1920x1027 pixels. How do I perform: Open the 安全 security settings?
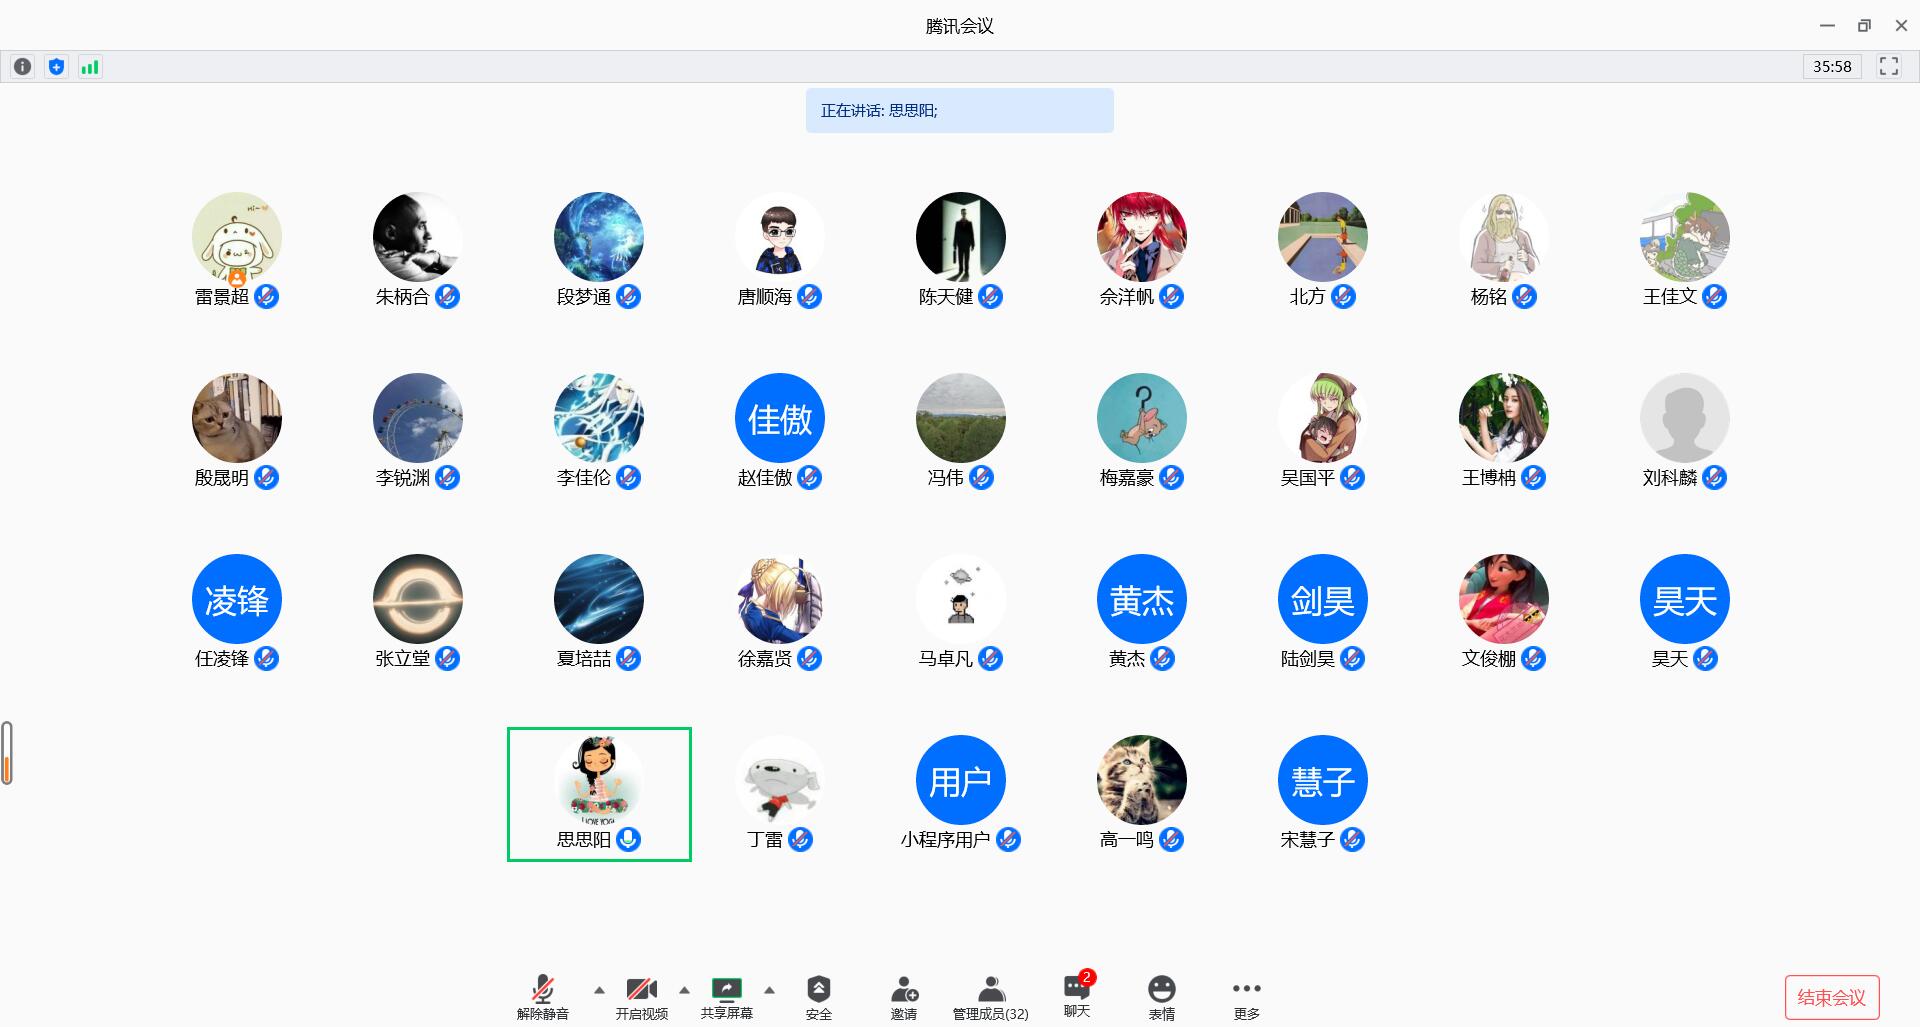818,997
